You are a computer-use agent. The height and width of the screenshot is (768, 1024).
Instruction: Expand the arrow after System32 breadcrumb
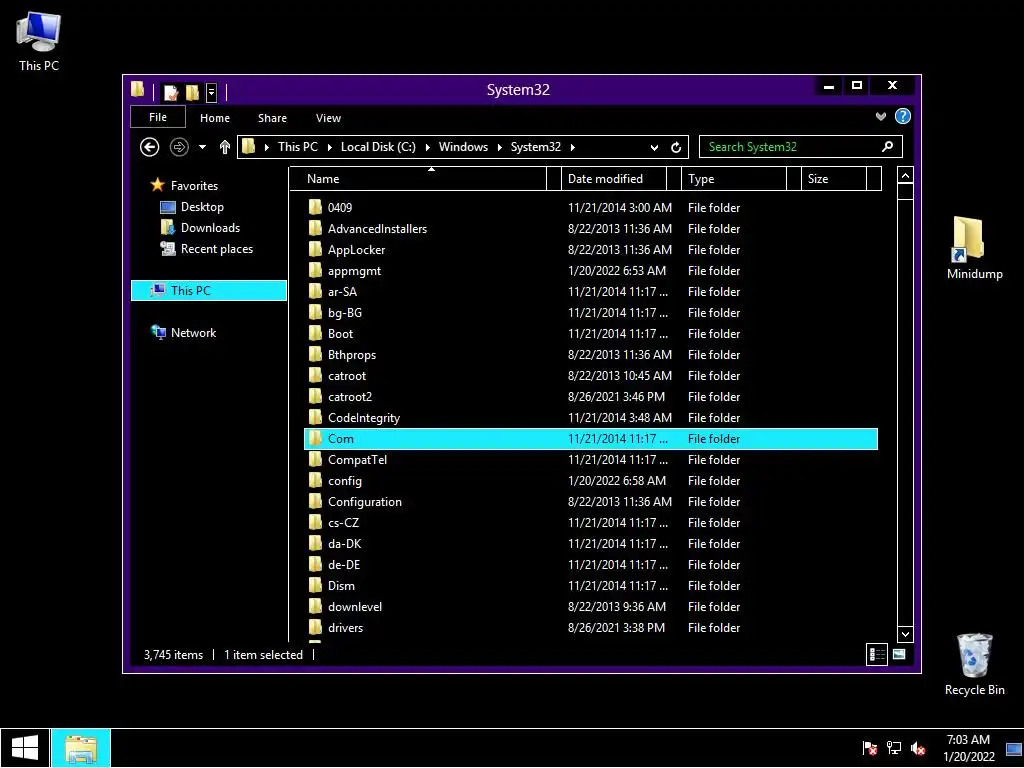(x=573, y=148)
